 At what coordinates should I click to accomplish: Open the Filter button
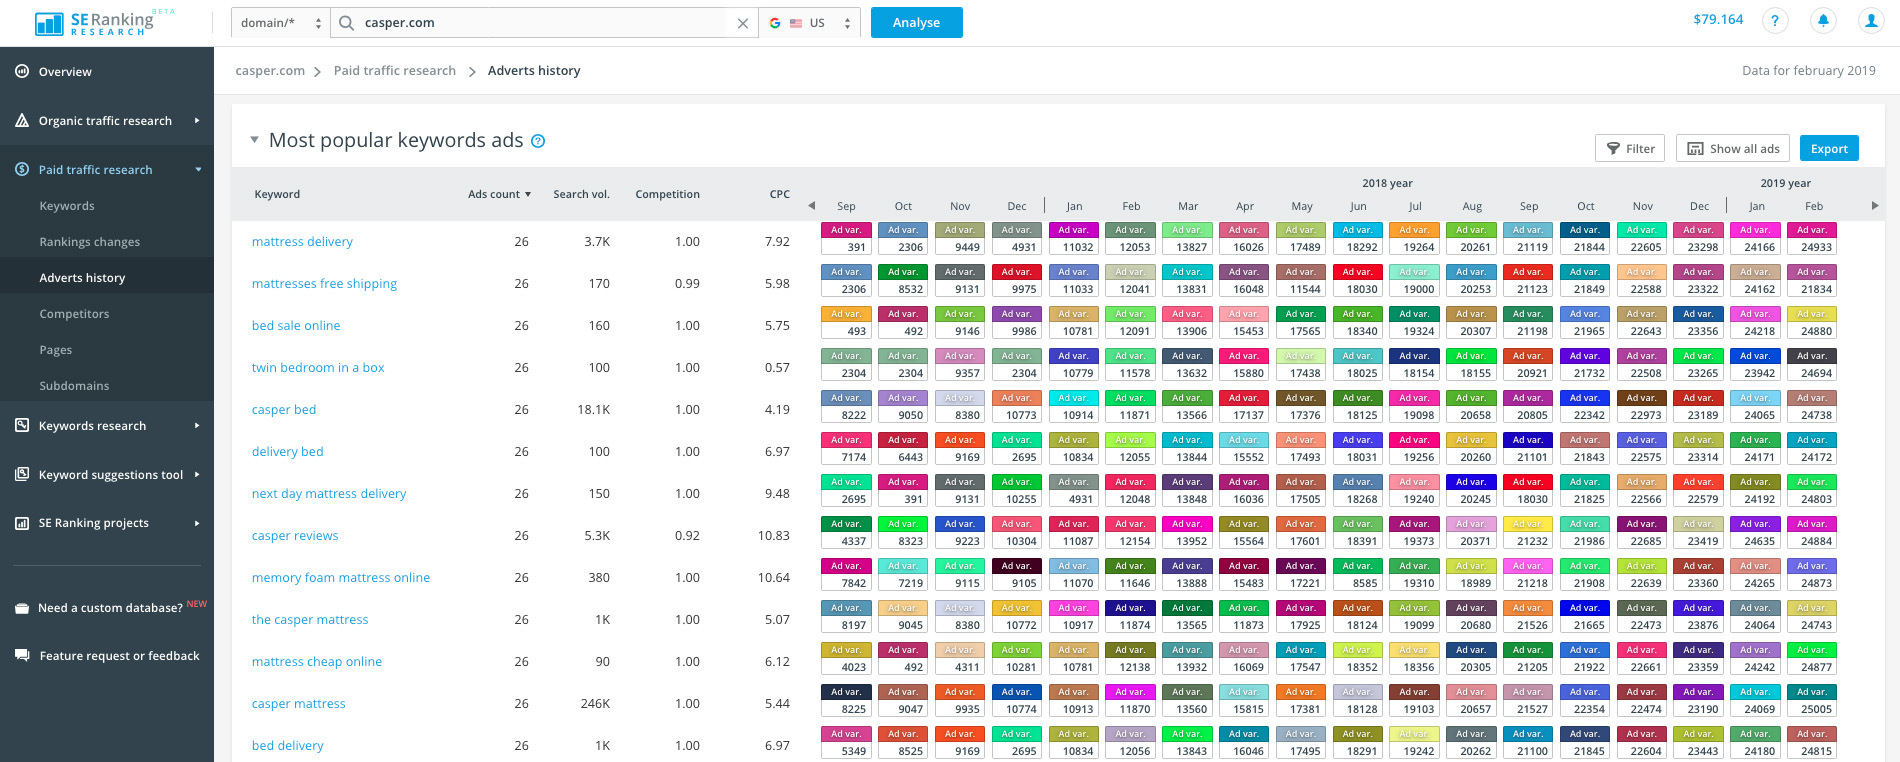(1630, 148)
